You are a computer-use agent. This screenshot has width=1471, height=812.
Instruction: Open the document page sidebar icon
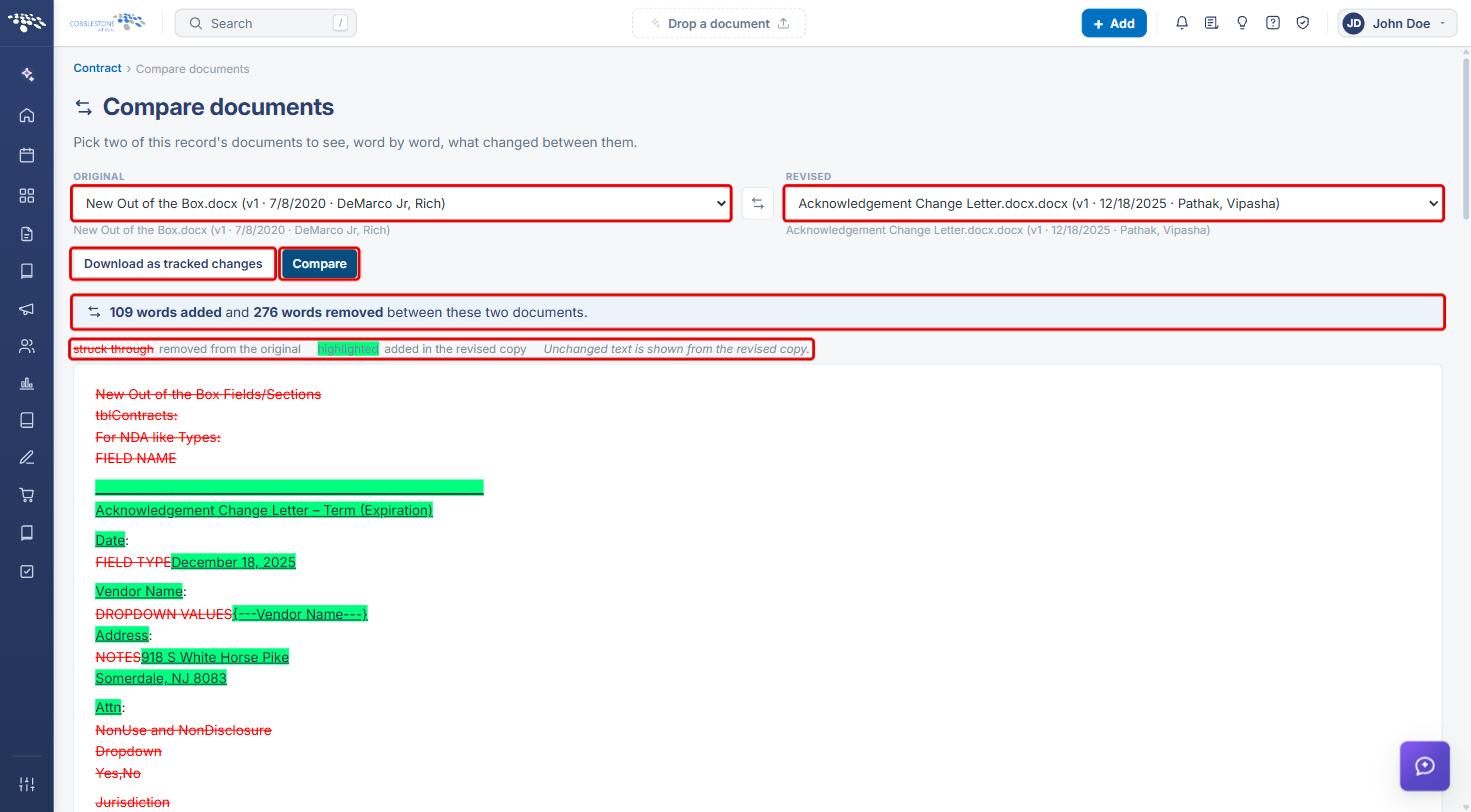tap(27, 234)
